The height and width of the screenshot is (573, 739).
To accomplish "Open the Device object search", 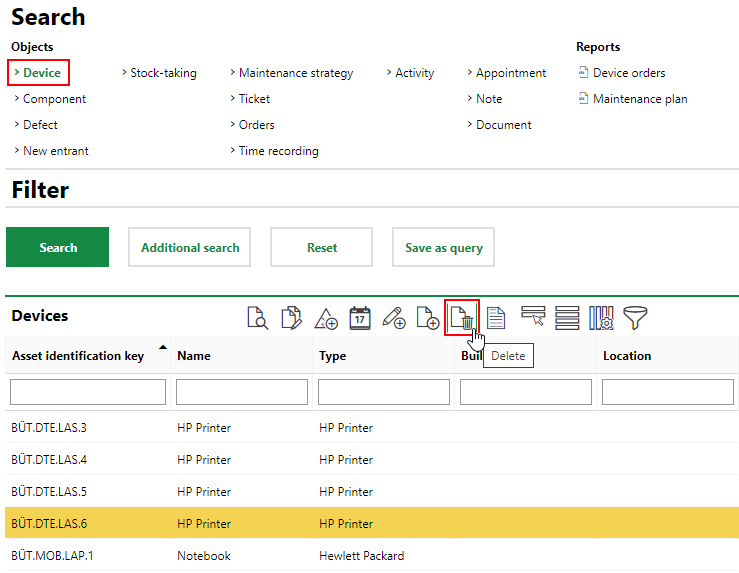I will tap(41, 73).
